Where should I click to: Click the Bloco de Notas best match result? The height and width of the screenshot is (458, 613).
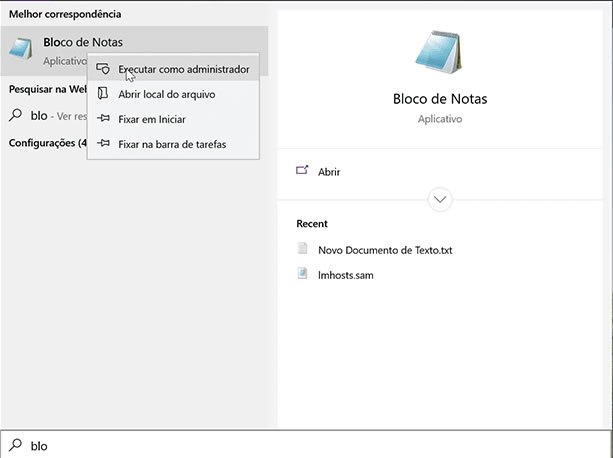(134, 51)
